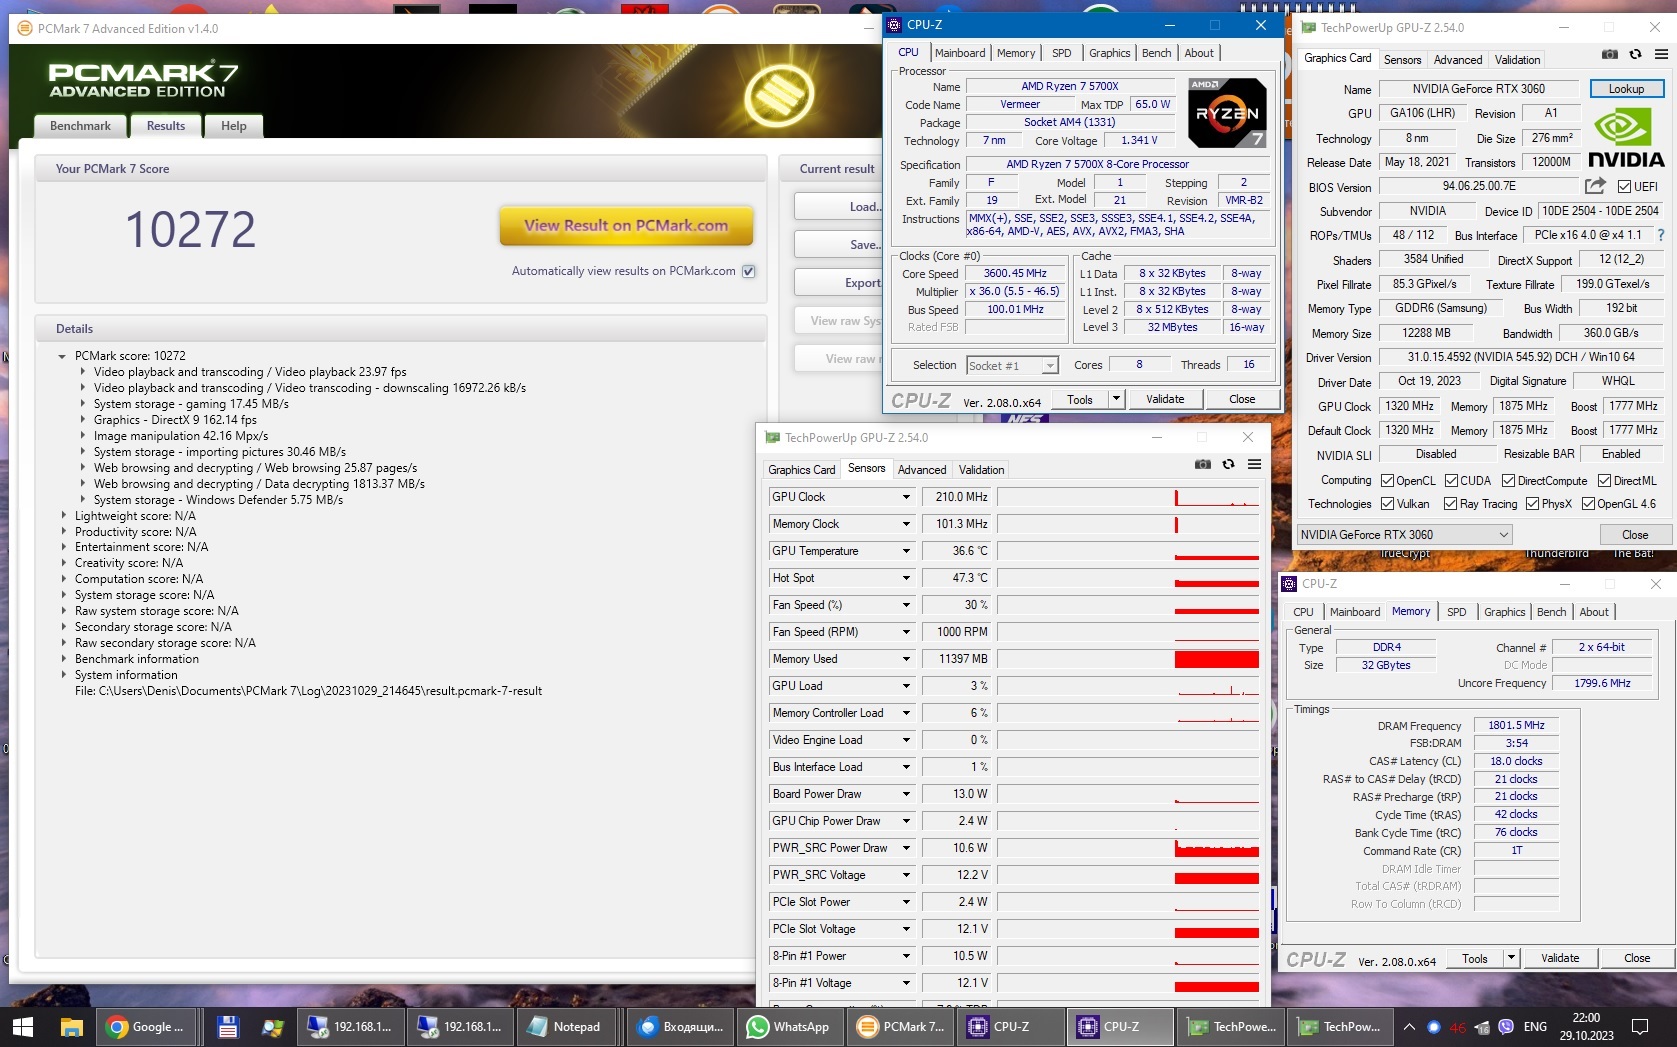Viewport: 1677px width, 1047px height.
Task: Open the NVIDIA GeForce RTX 3060 GPU selector
Action: (x=1404, y=535)
